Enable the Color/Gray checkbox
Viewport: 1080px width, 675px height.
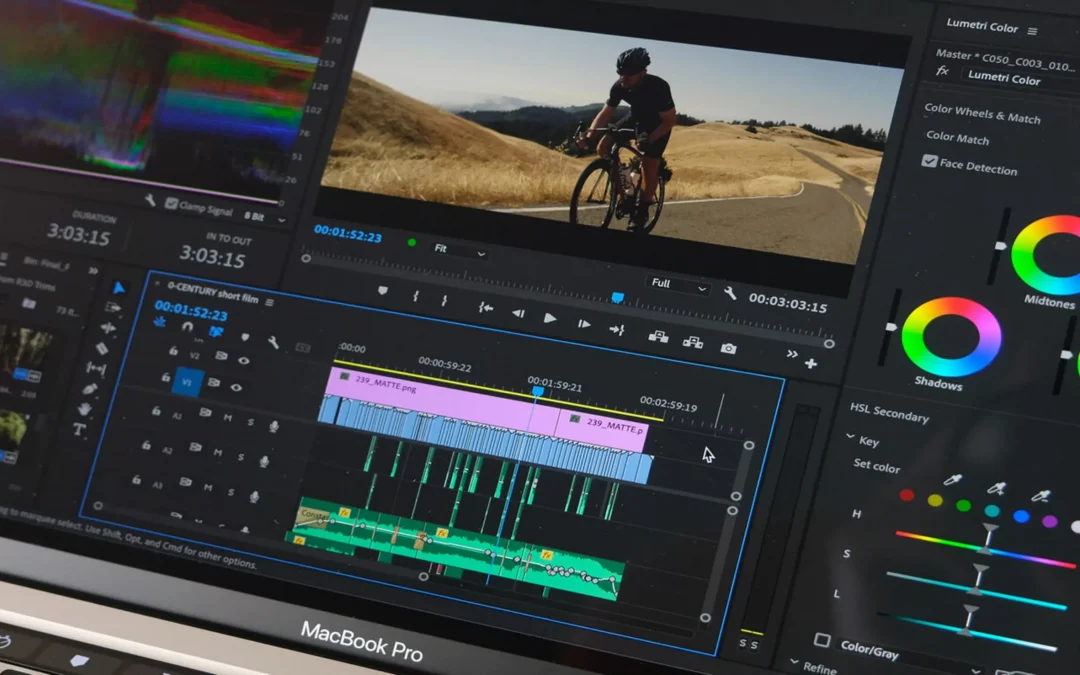[821, 640]
